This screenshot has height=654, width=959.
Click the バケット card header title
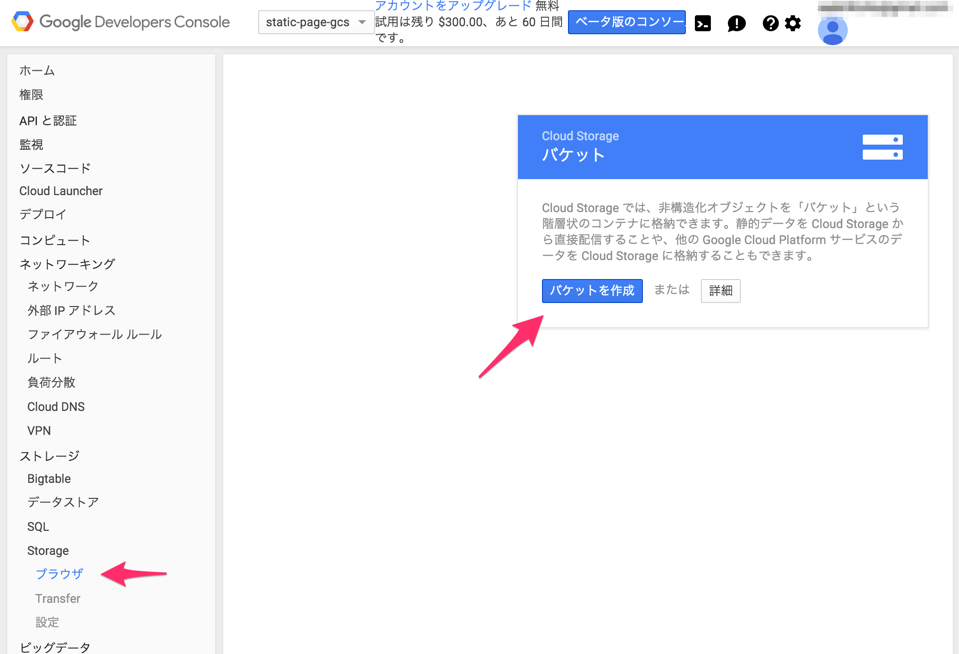tap(574, 155)
